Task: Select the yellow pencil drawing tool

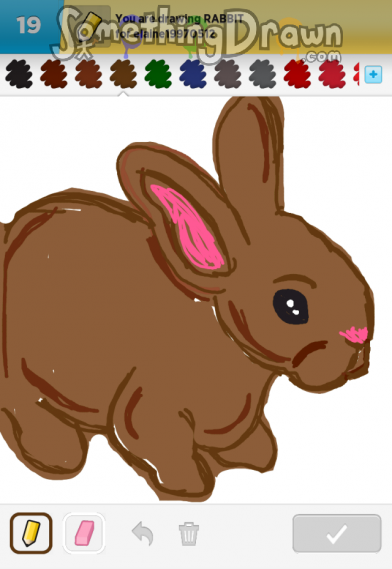Action: tap(31, 533)
